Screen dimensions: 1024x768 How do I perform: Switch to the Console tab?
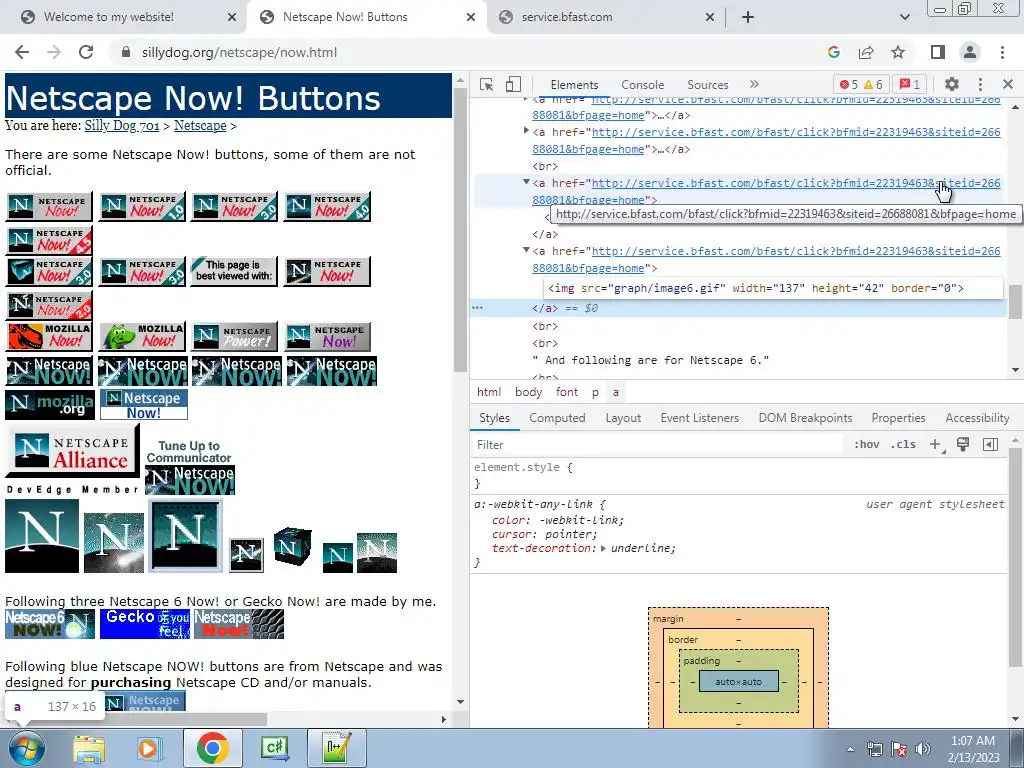(643, 85)
